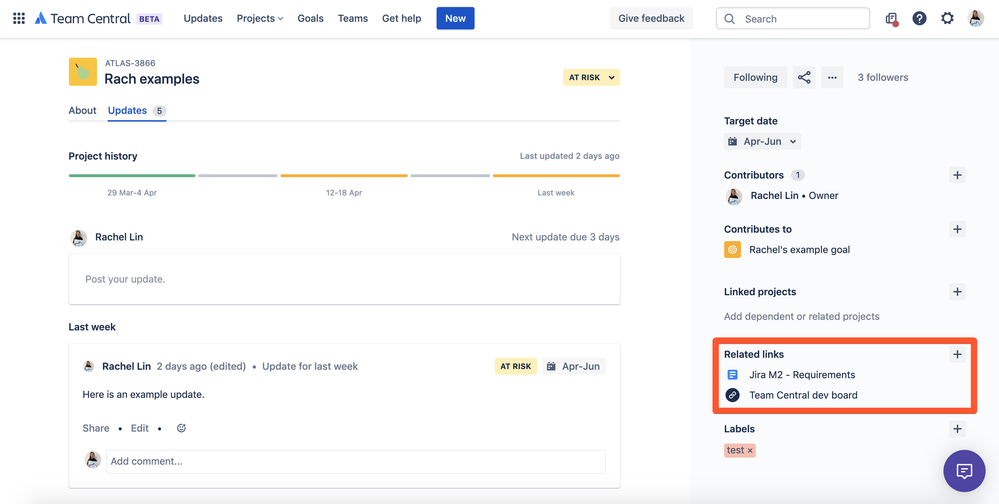The image size is (999, 504).
Task: Click the Apr-Jun badge on the update
Action: click(574, 366)
